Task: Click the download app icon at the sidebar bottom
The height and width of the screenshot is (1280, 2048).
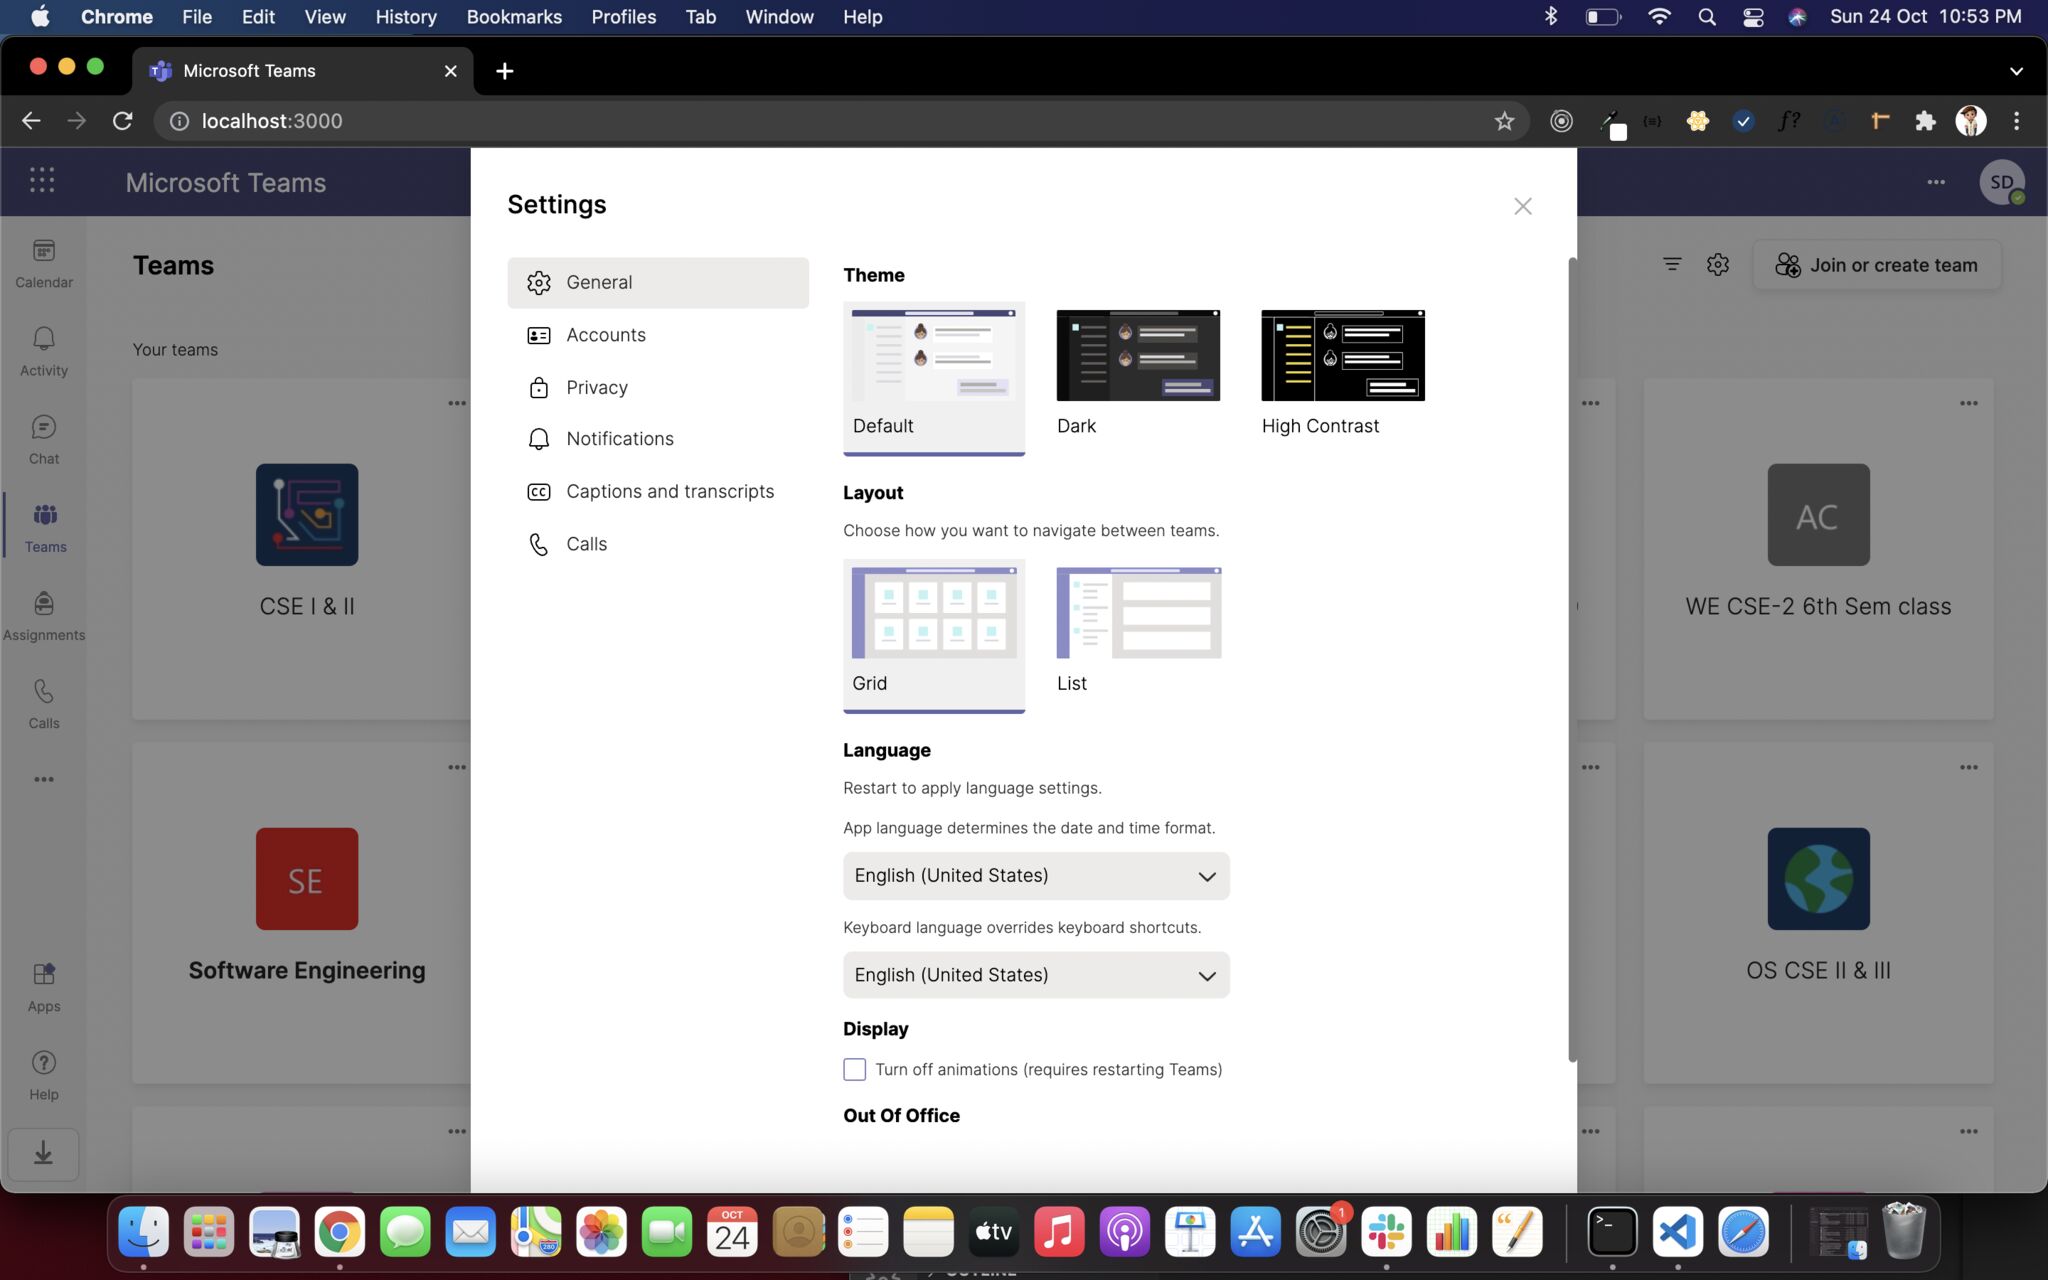Action: coord(43,1154)
